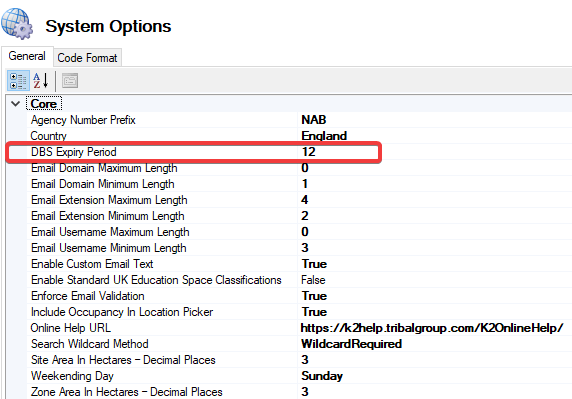
Task: Click the Country value England
Action: tap(324, 136)
